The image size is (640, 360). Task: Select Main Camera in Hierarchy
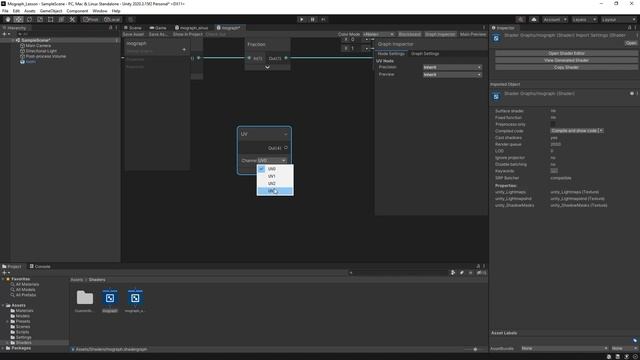pos(38,46)
